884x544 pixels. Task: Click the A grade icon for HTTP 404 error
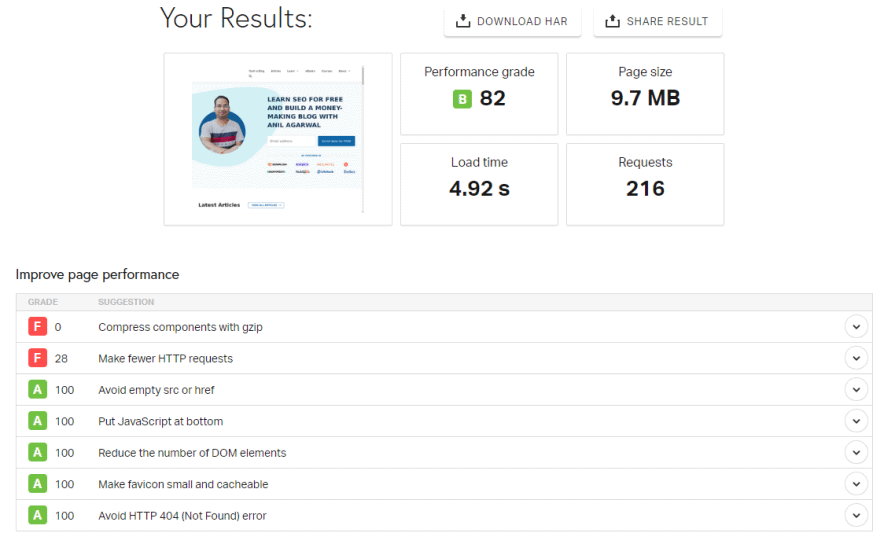pos(37,516)
